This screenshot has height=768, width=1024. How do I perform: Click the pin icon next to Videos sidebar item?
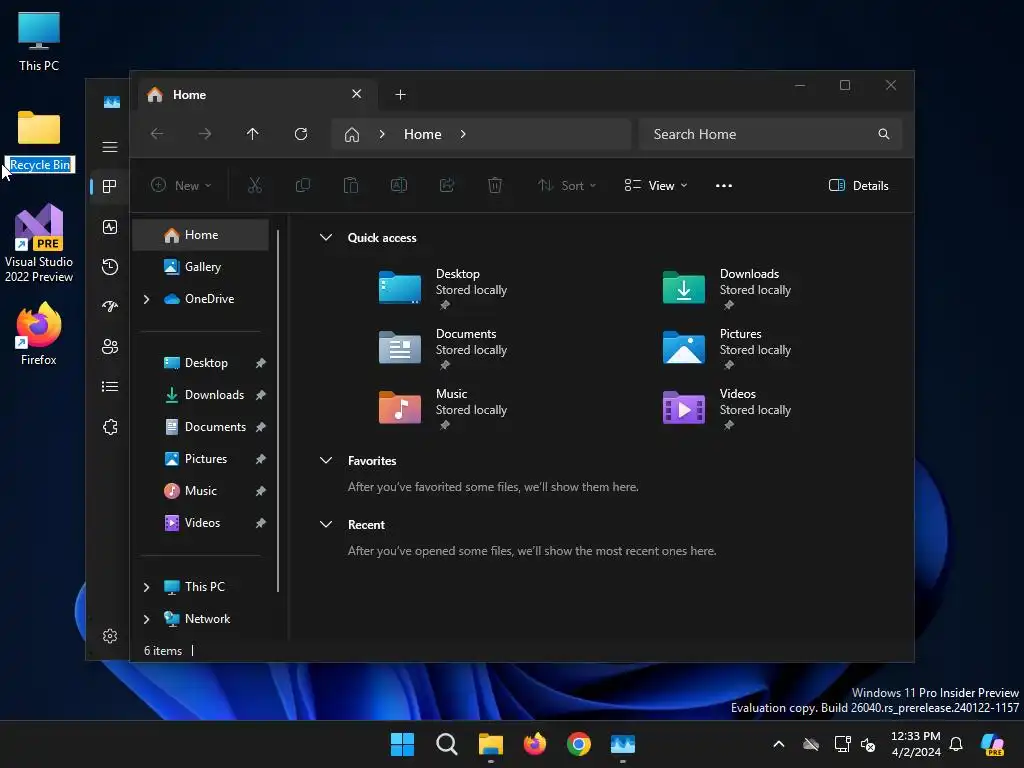tap(261, 523)
